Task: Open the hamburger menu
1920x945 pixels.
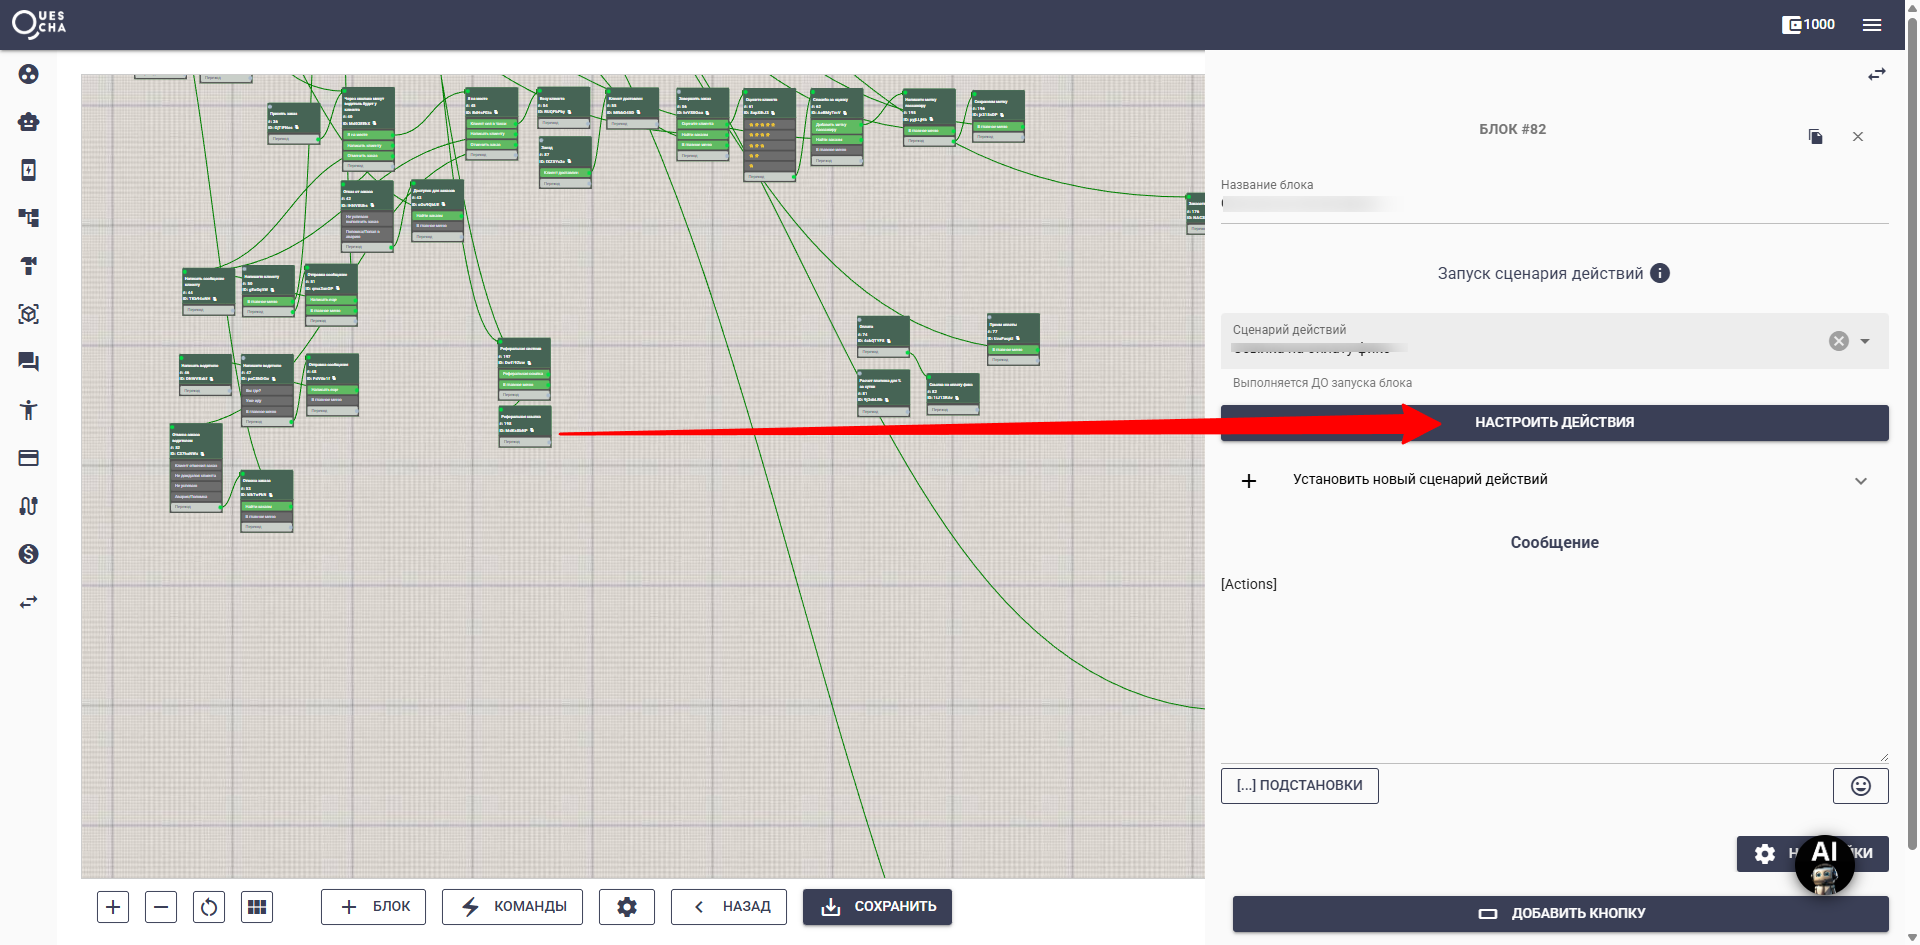Action: (x=1872, y=25)
